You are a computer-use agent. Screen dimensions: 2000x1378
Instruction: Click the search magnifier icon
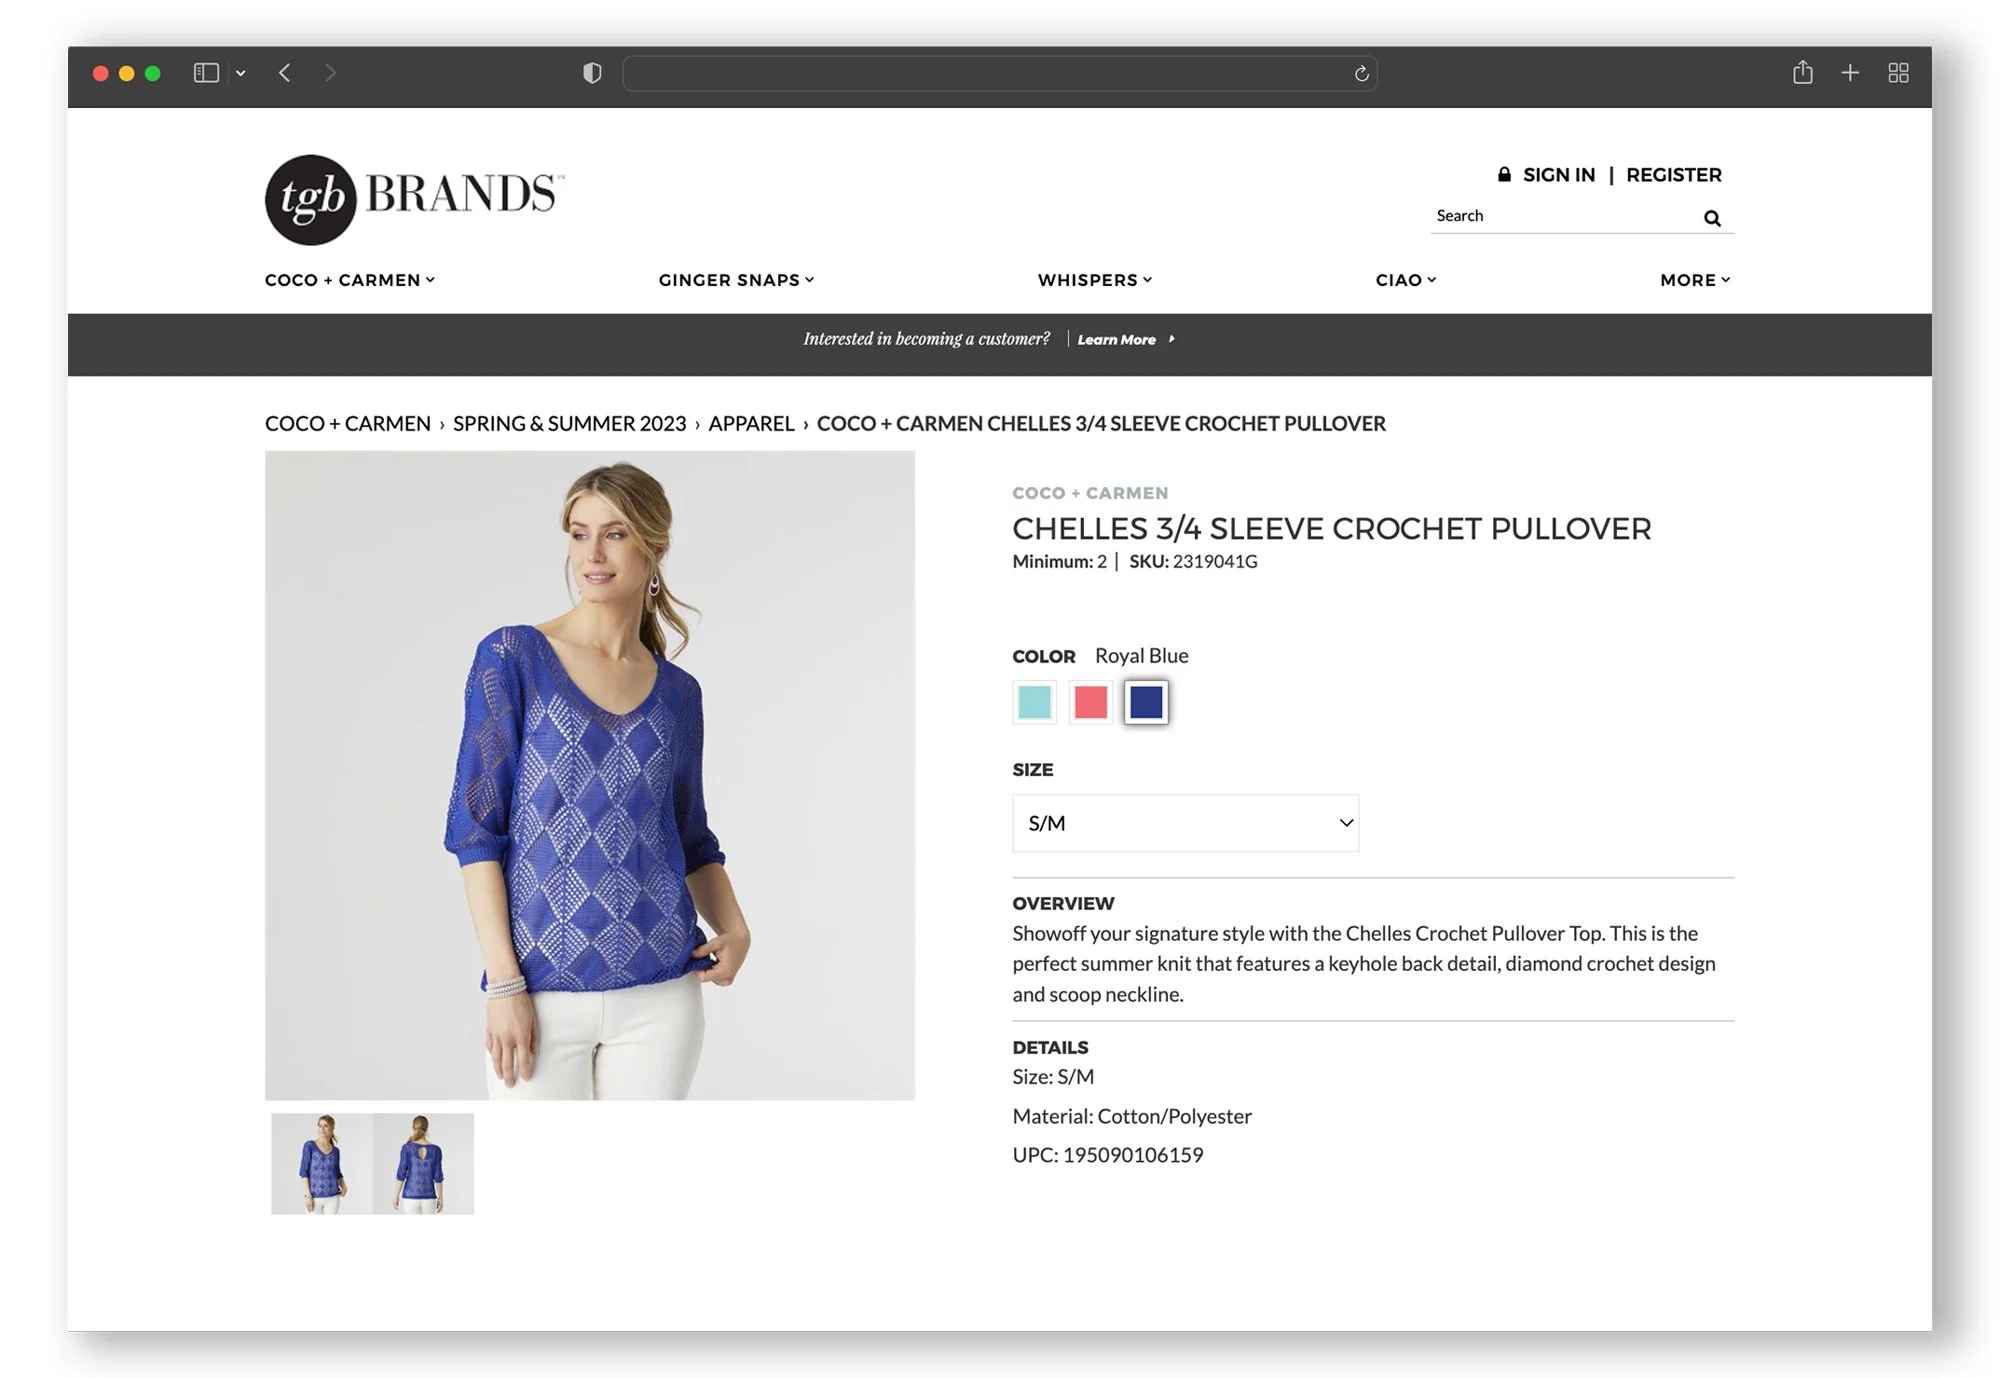click(x=1712, y=218)
